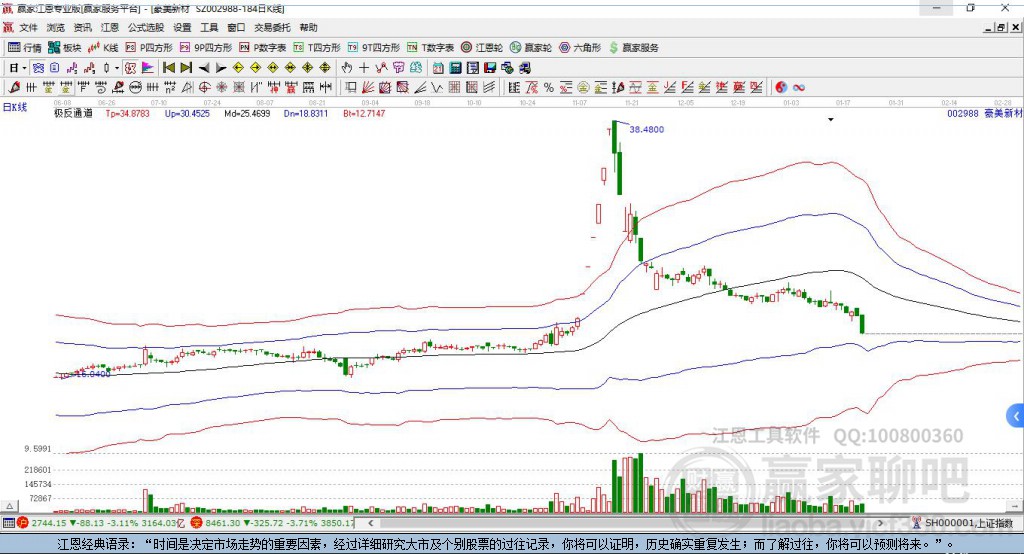Expand the blue side panel arrow
Screen dimensions: 1024x554
[1016, 416]
